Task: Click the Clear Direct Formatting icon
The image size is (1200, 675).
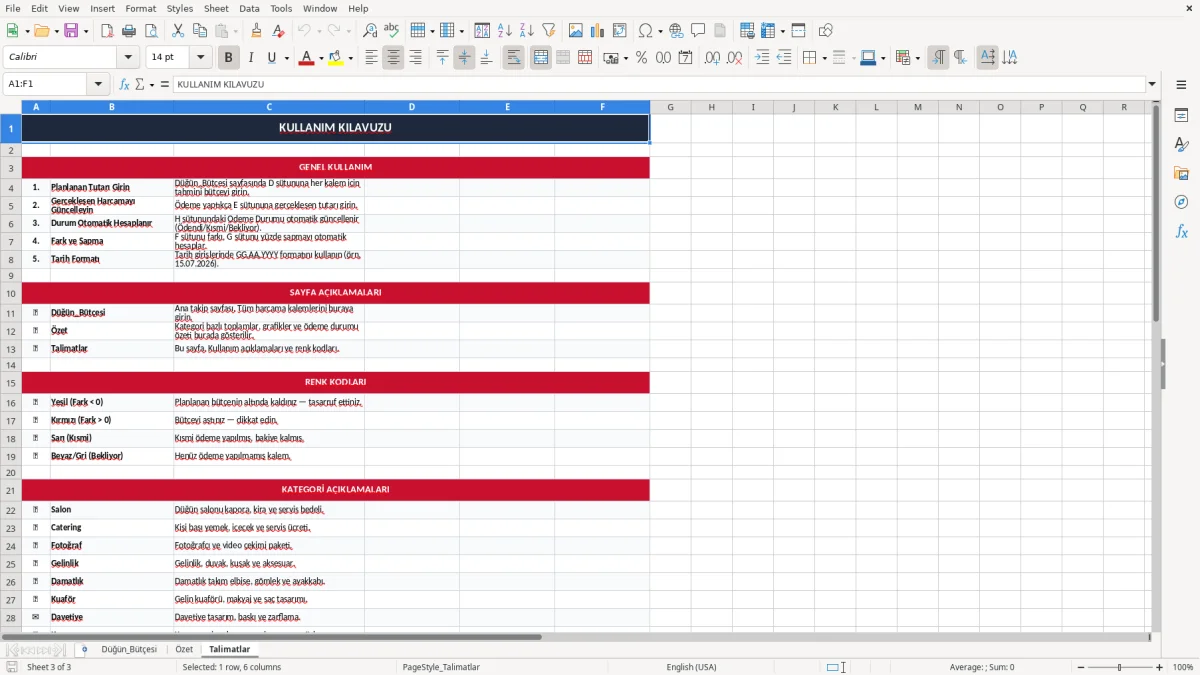Action: (x=279, y=31)
